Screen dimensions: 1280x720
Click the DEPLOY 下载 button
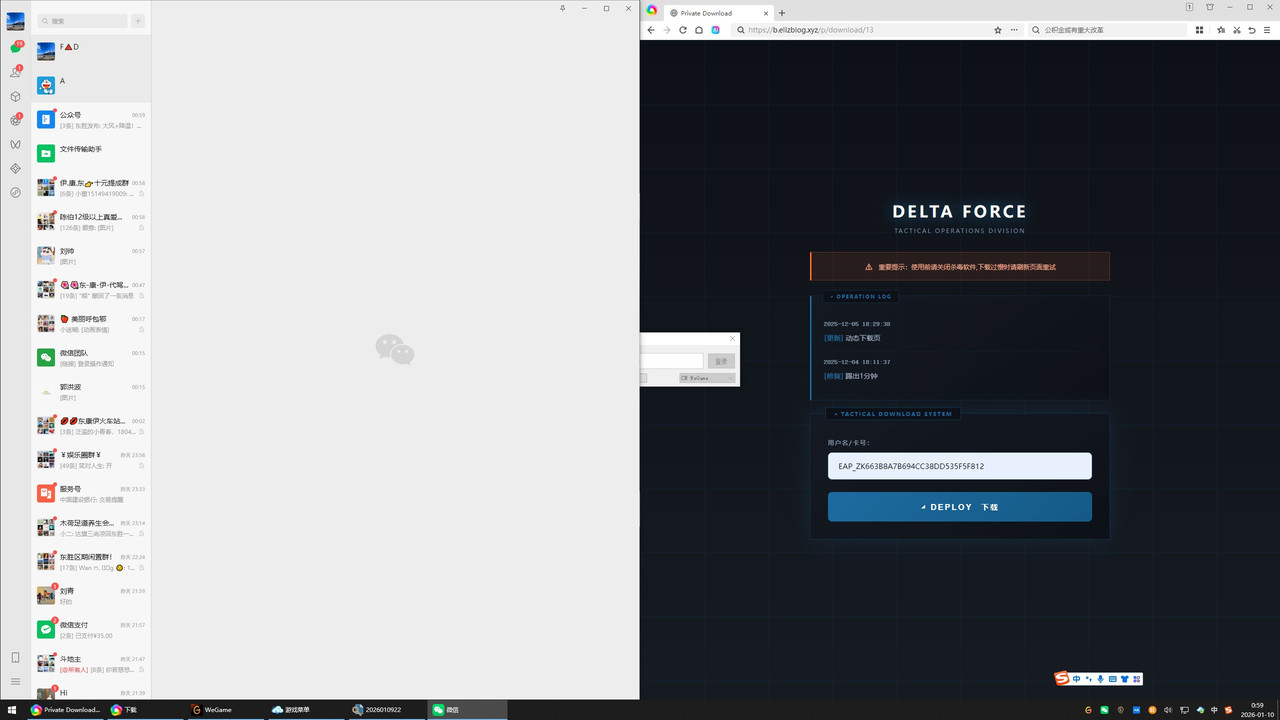tap(959, 507)
